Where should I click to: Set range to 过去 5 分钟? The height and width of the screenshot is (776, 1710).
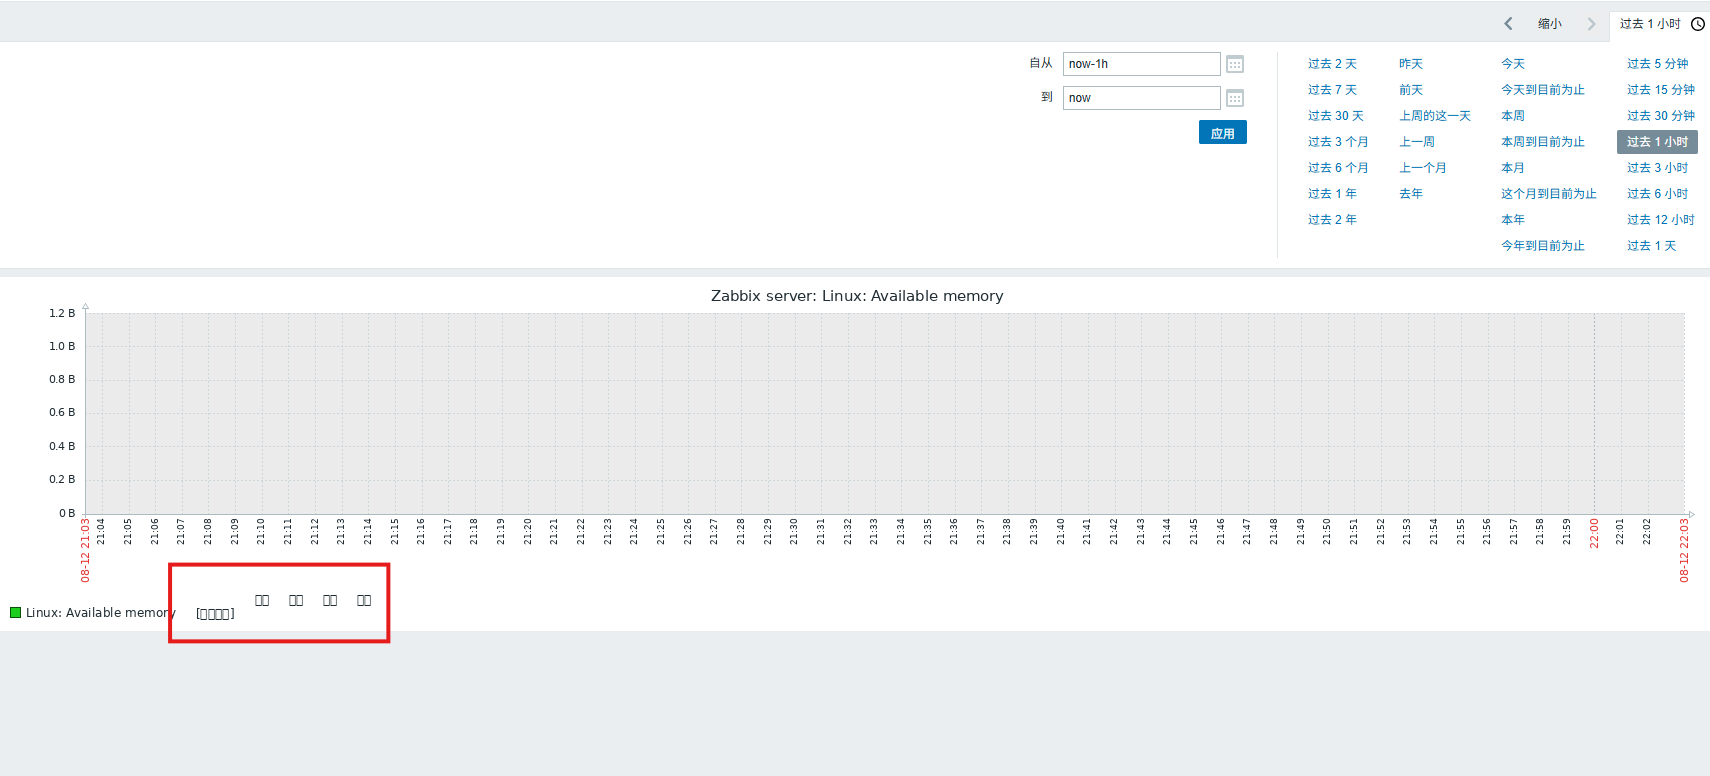[x=1657, y=64]
